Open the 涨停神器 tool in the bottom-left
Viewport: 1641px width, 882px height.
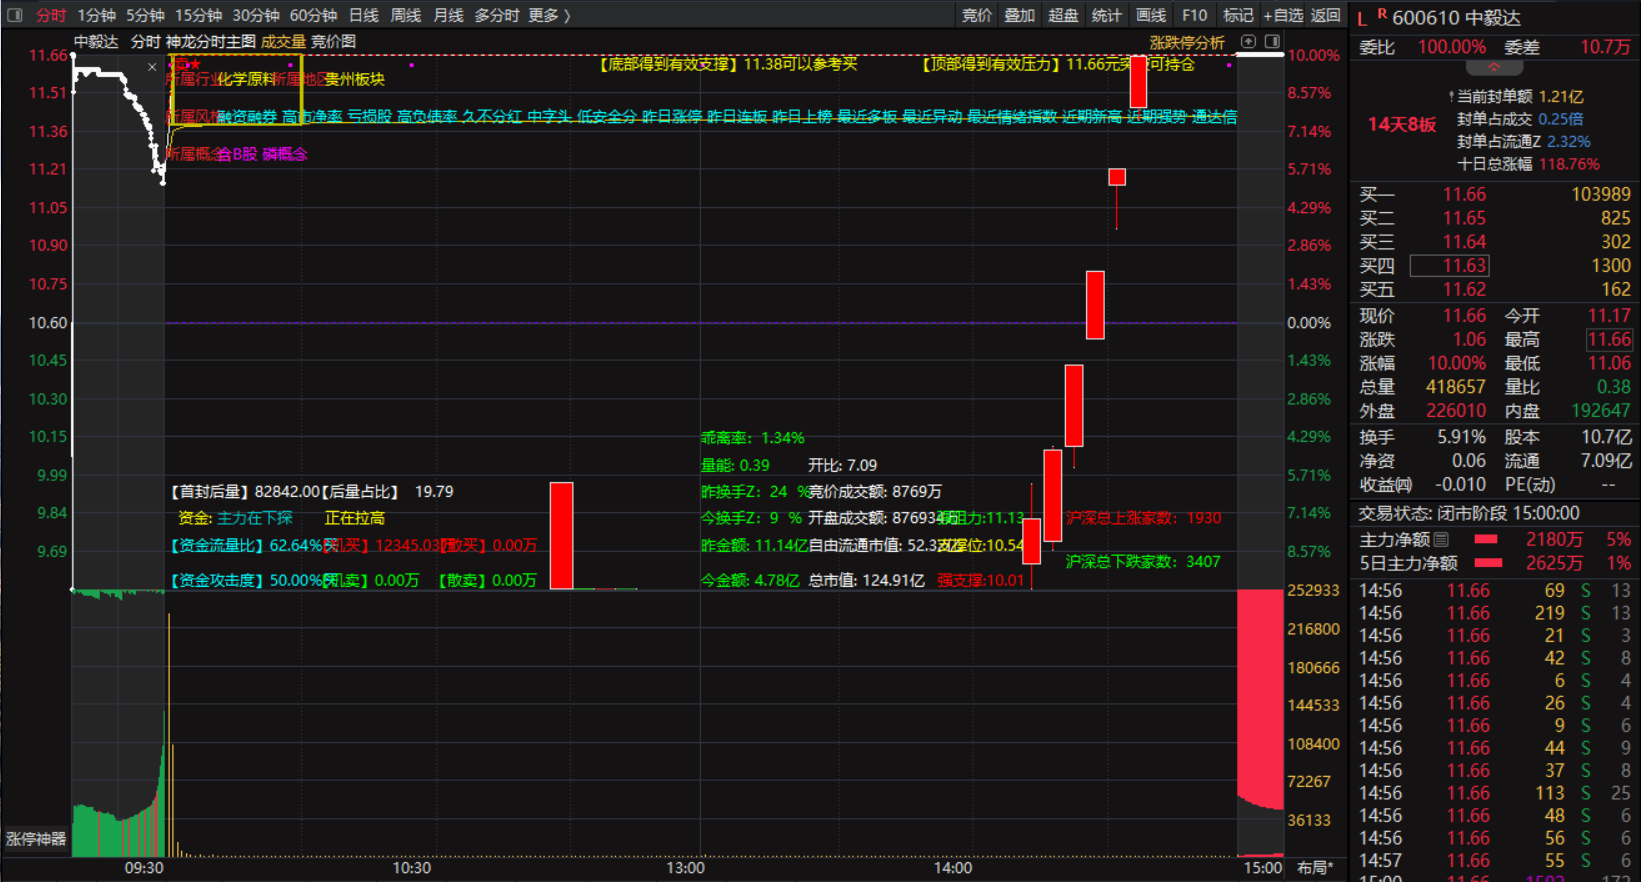pos(36,839)
